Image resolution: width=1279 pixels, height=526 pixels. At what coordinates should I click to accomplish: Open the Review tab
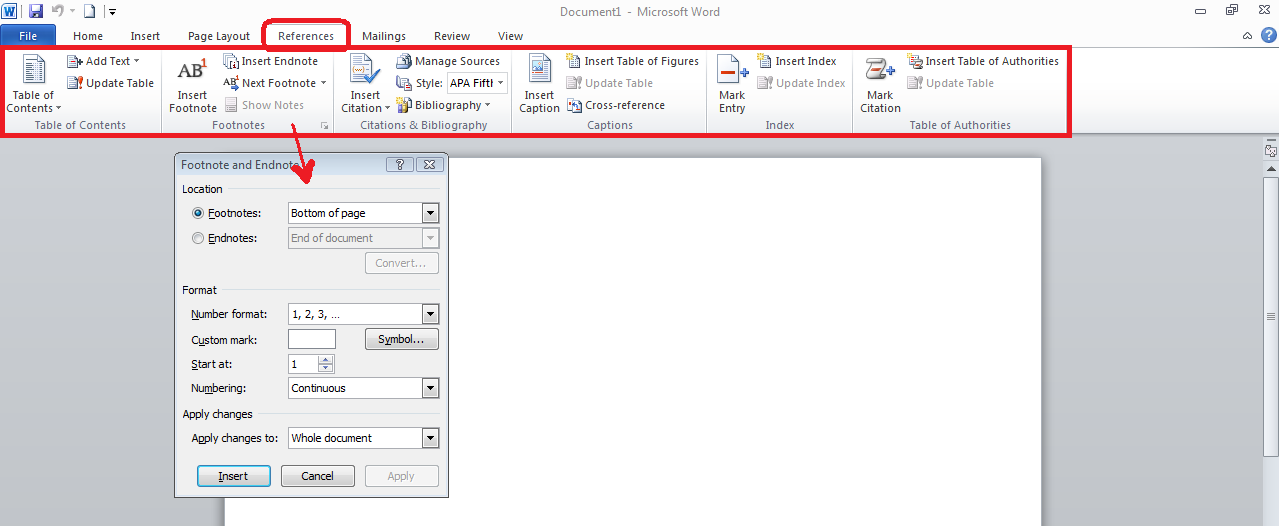click(x=452, y=36)
